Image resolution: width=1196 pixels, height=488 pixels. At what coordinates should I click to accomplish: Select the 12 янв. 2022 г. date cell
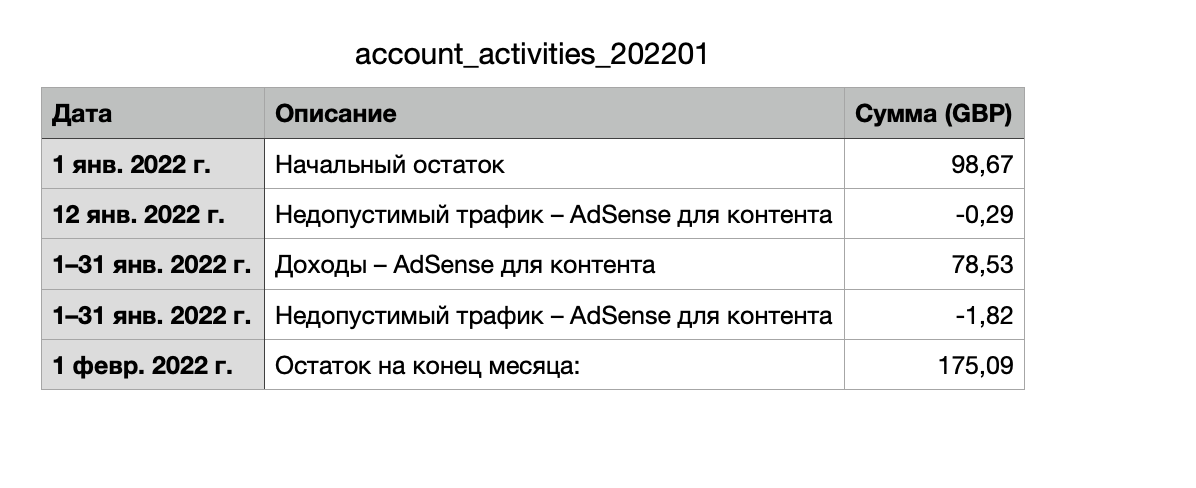coord(152,214)
